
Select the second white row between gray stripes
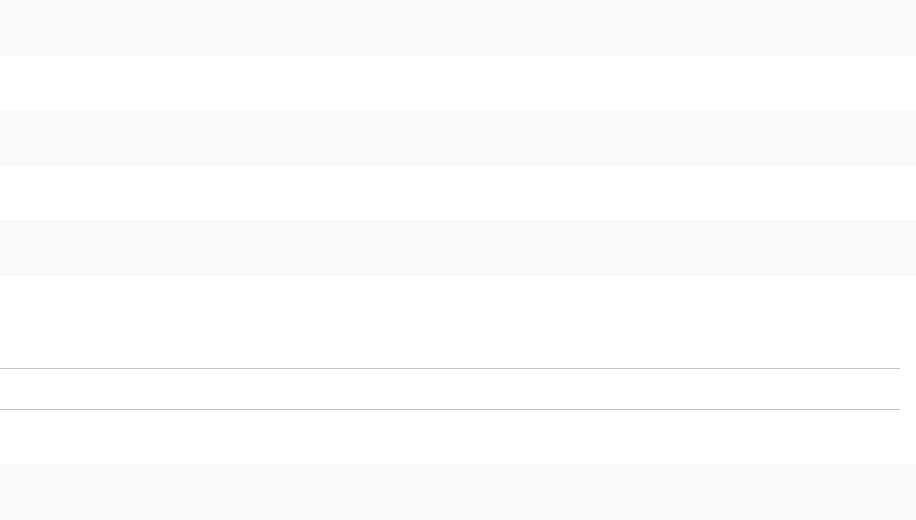coord(458,193)
